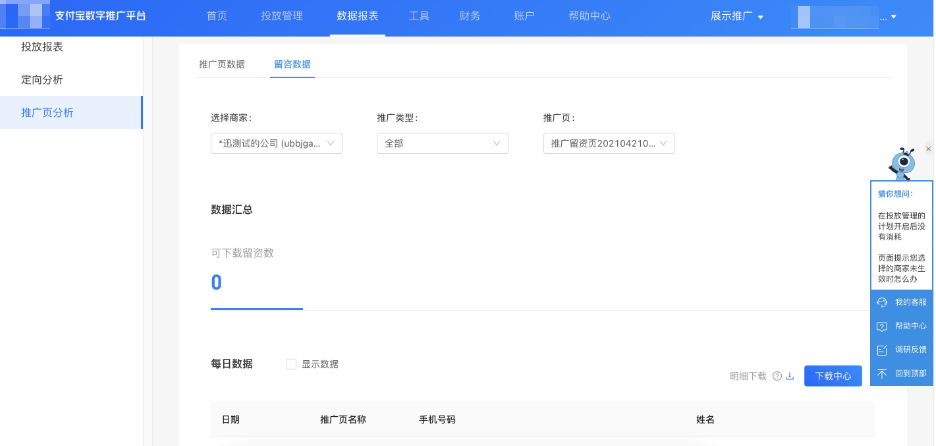
Task: Open the 首页 navigation item
Action: 217,16
